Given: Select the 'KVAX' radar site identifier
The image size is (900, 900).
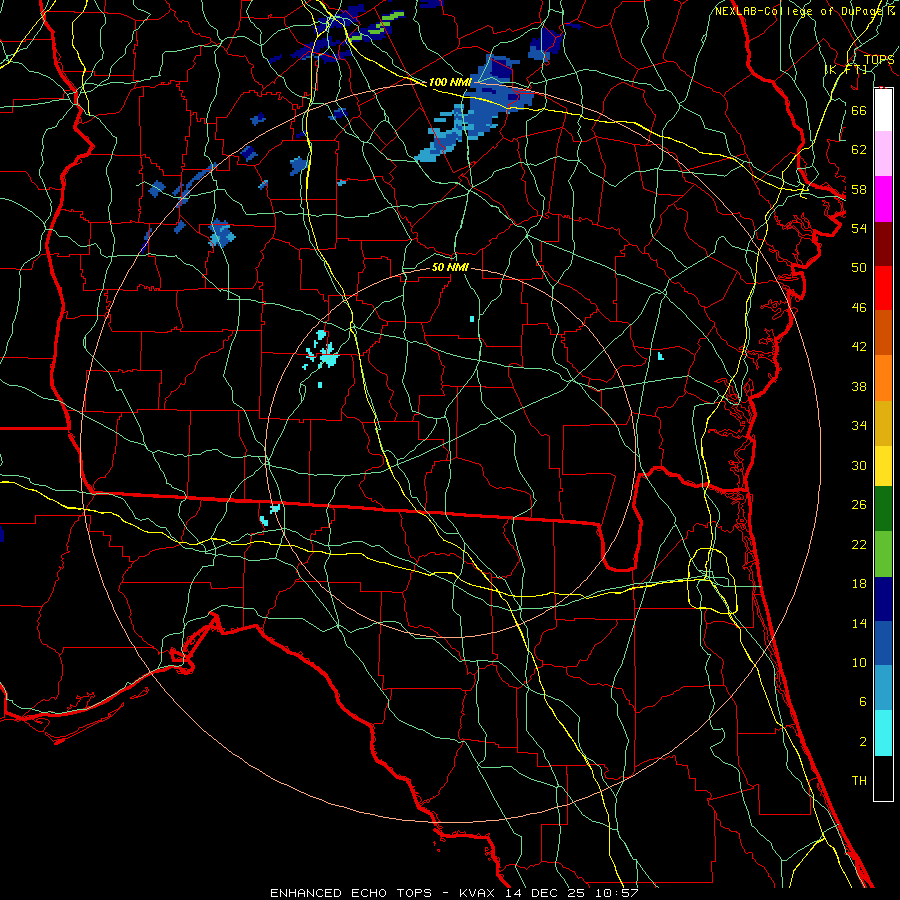Looking at the screenshot, I should [x=479, y=893].
